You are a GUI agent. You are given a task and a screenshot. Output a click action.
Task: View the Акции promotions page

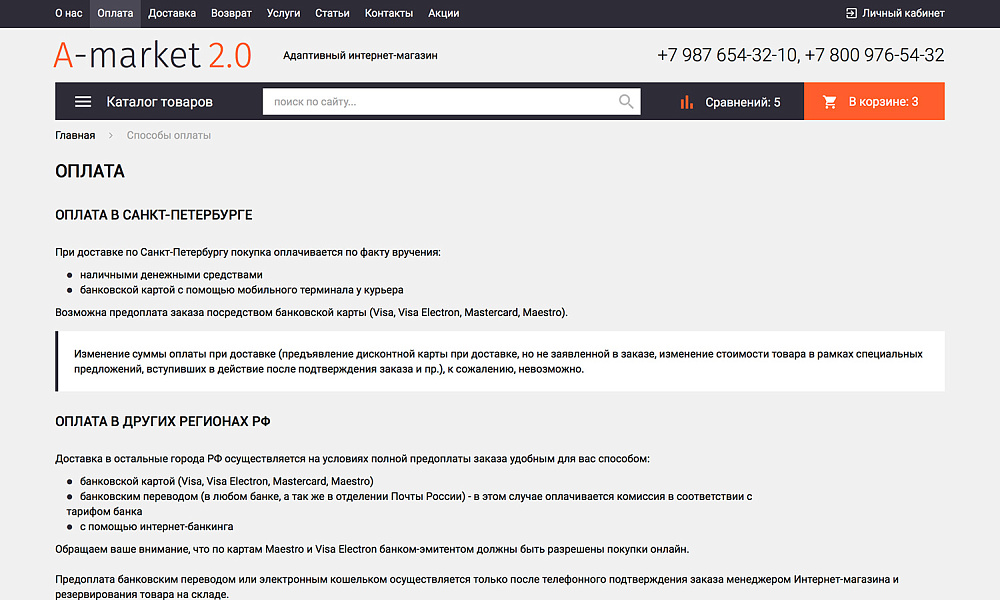coord(442,13)
